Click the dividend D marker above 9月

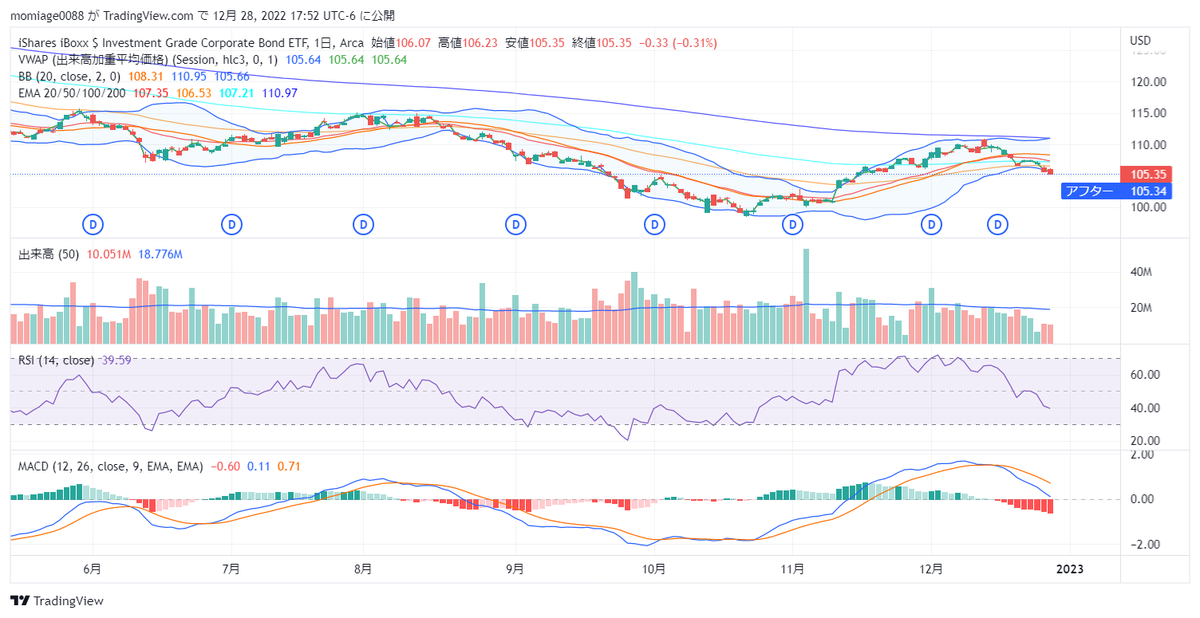point(515,225)
